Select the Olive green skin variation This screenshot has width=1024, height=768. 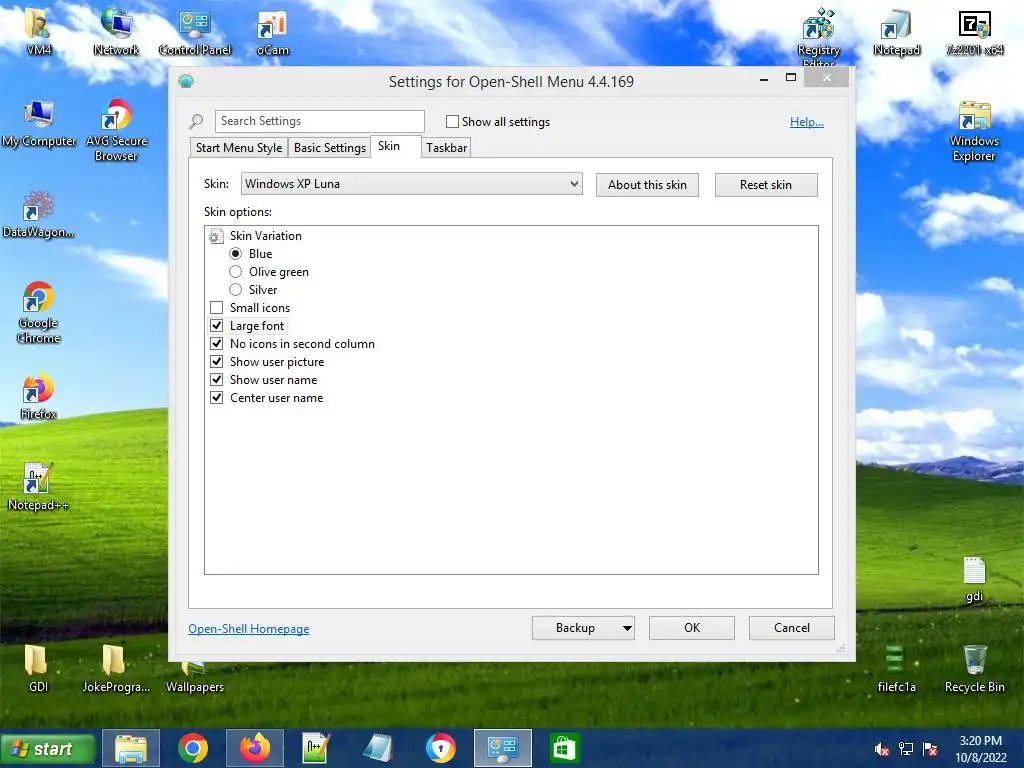[x=236, y=272]
